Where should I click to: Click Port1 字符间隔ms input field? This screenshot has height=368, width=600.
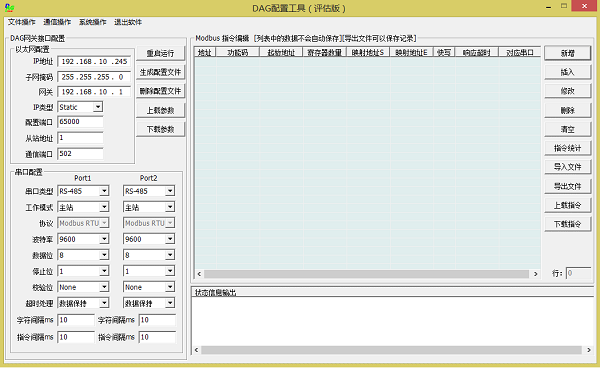(x=76, y=320)
